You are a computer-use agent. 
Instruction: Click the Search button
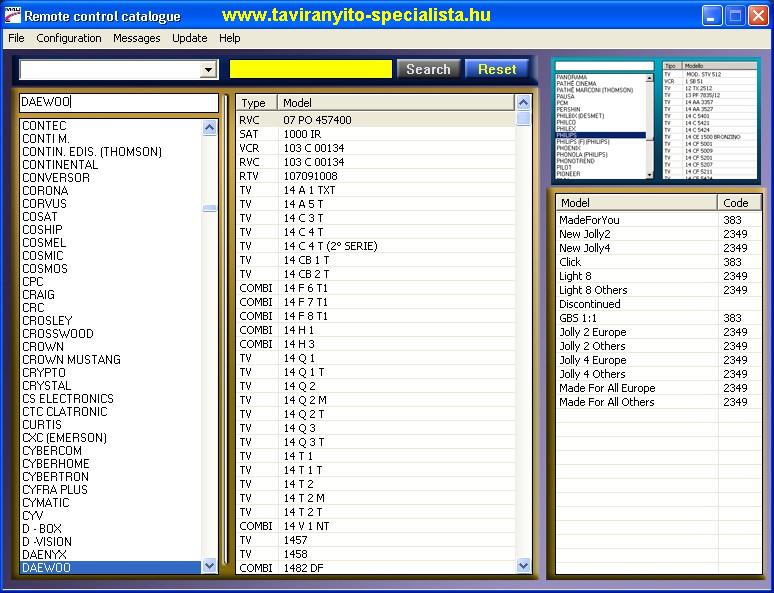428,69
